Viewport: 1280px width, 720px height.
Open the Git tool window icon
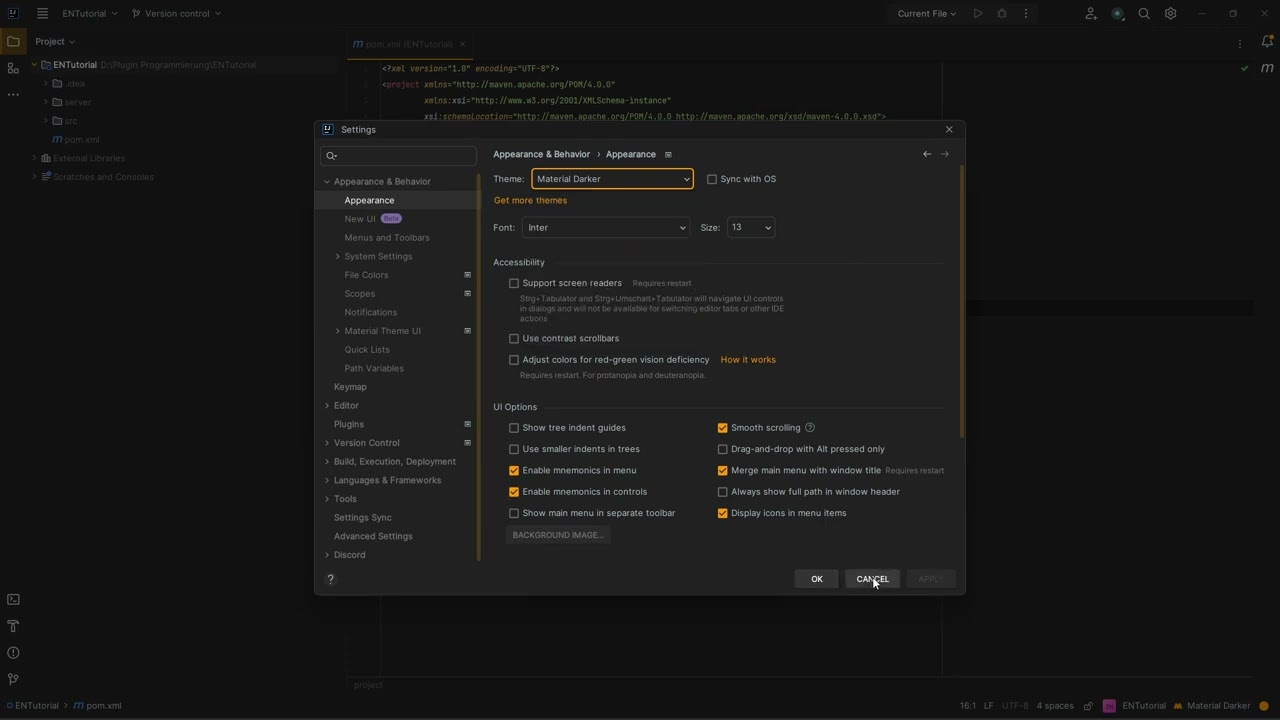tap(13, 679)
